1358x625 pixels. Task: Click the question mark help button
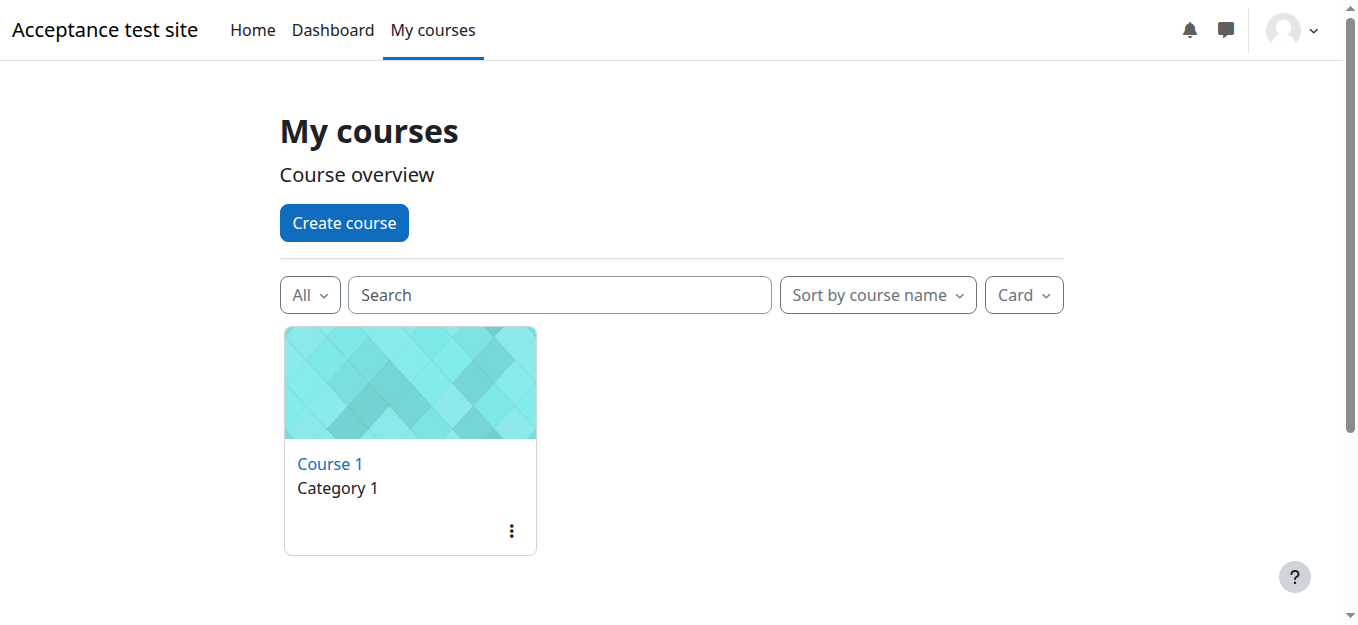[1295, 577]
